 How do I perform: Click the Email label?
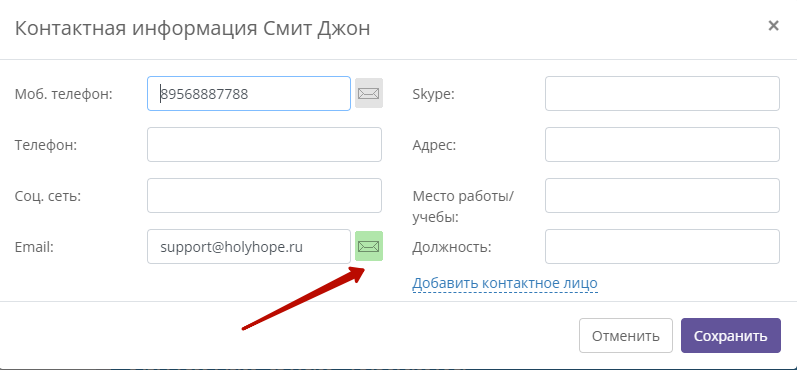(35, 247)
